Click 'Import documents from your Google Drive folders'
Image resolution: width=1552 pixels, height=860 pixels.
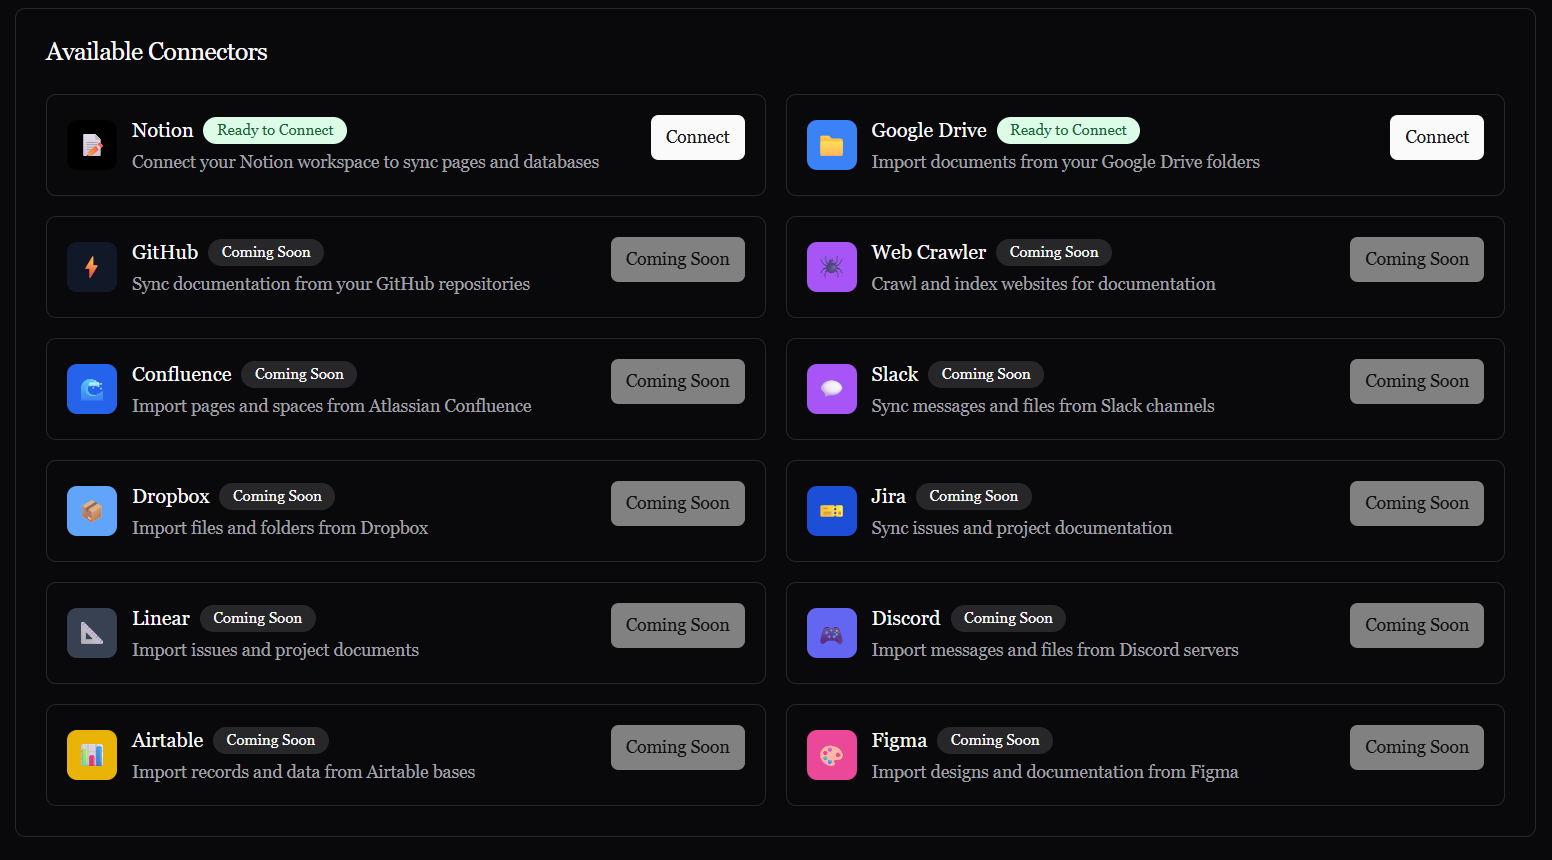click(x=1066, y=162)
